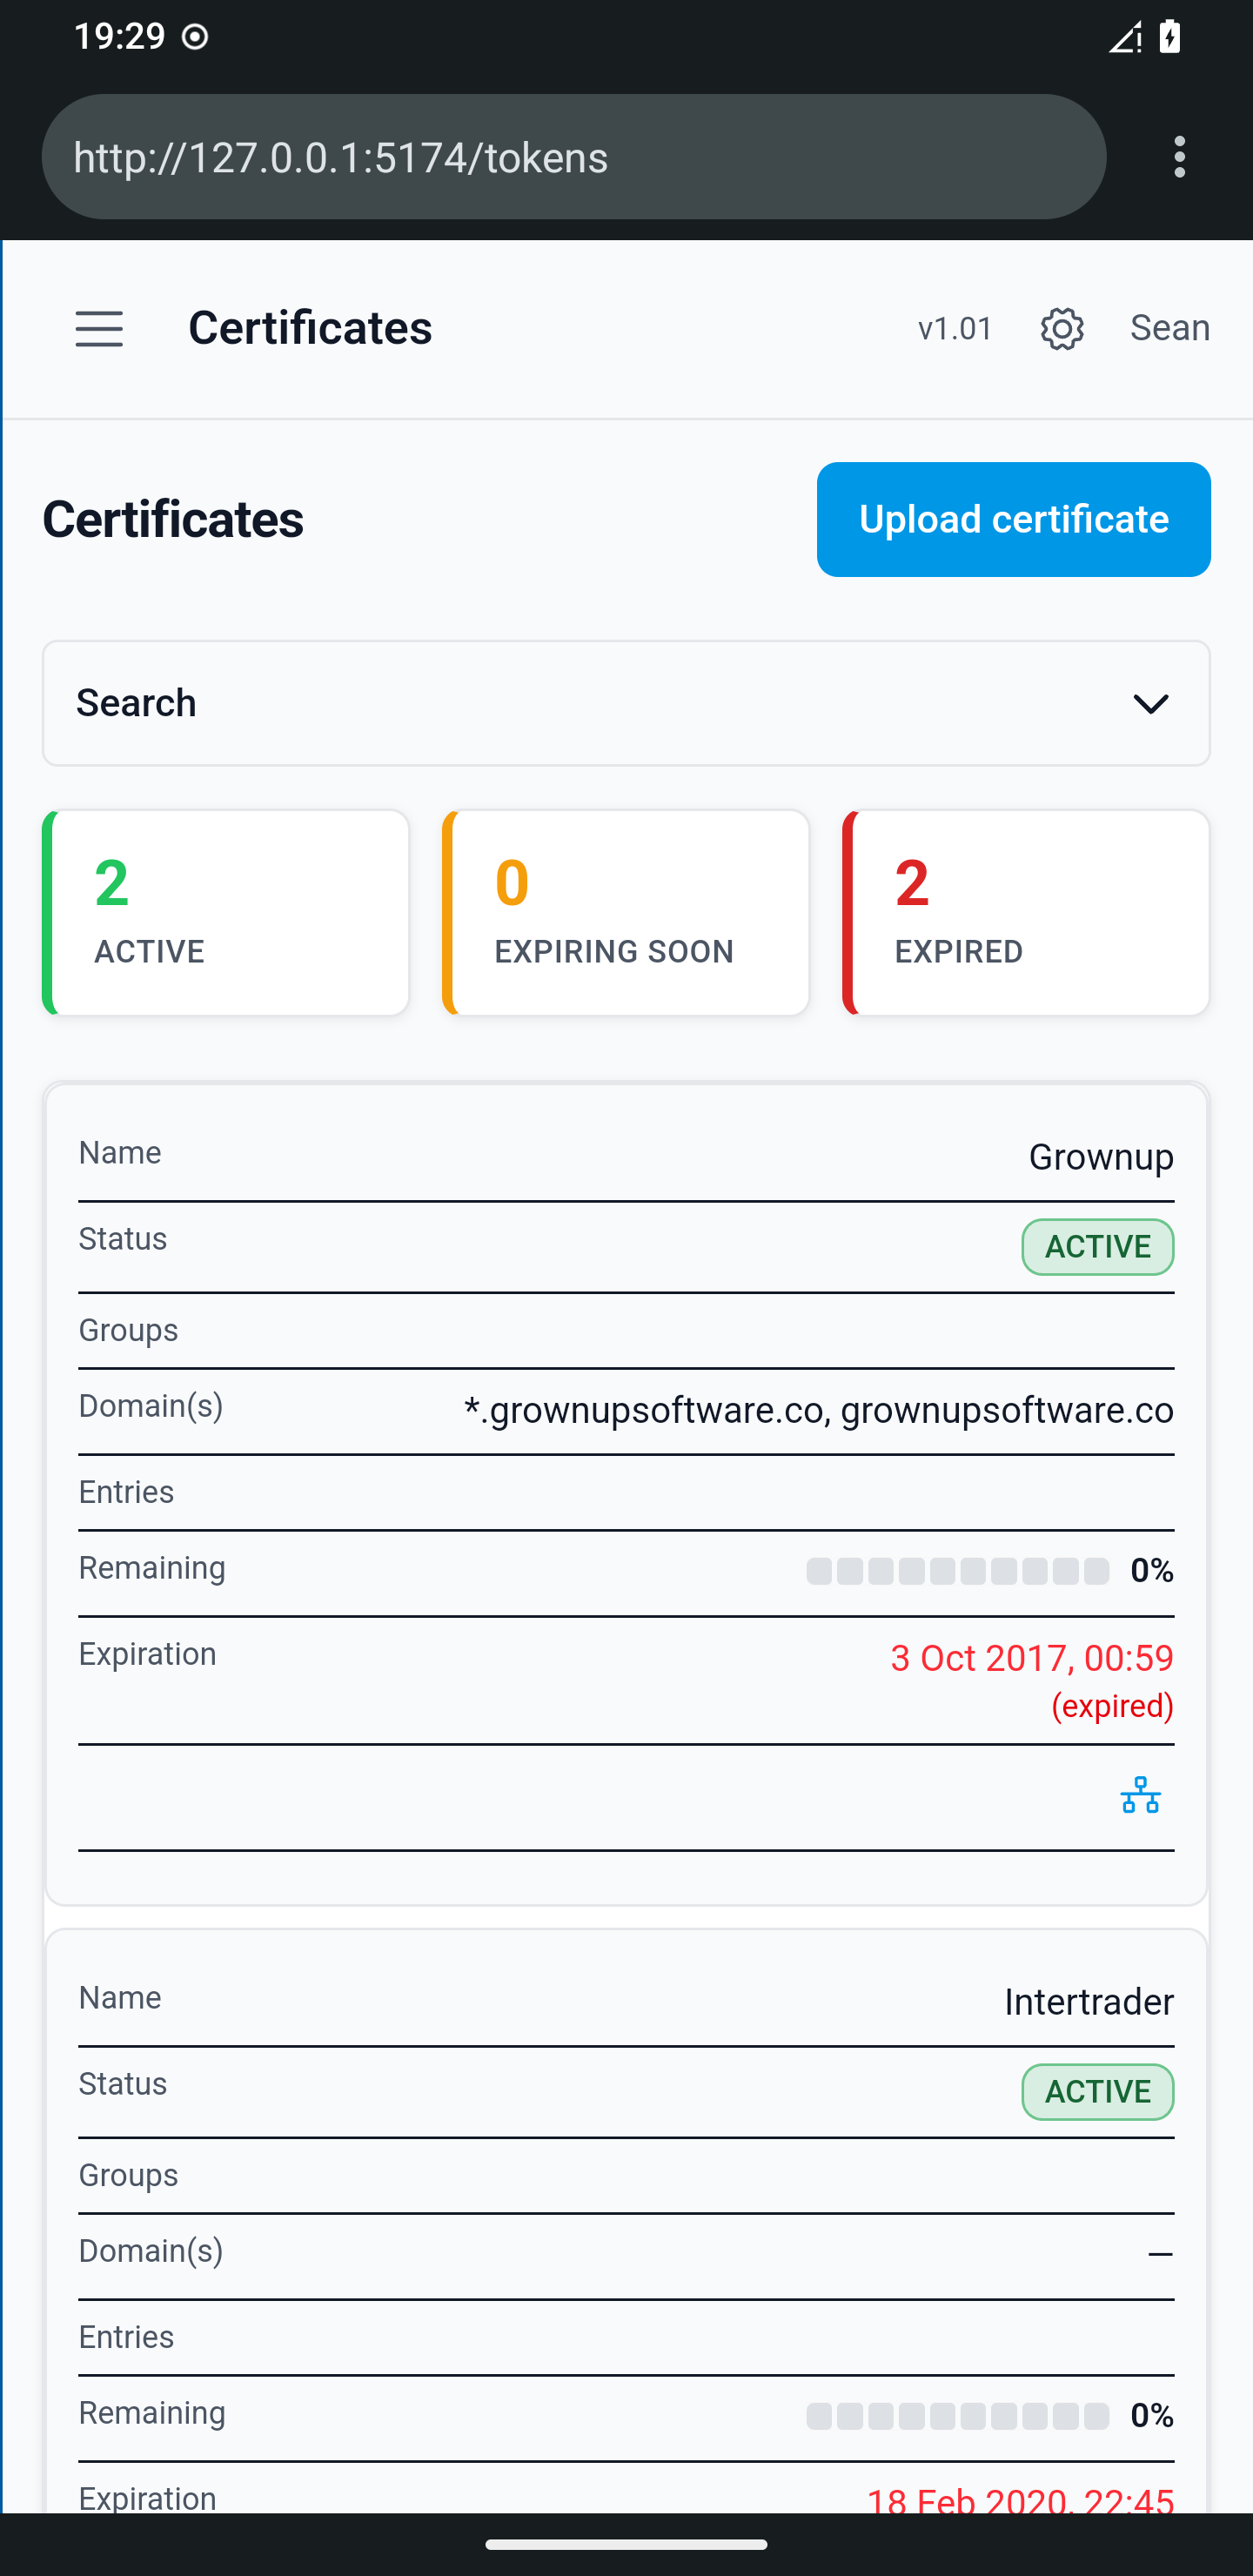
Task: Click the Remaining progress bar of Grownup
Action: 957,1571
